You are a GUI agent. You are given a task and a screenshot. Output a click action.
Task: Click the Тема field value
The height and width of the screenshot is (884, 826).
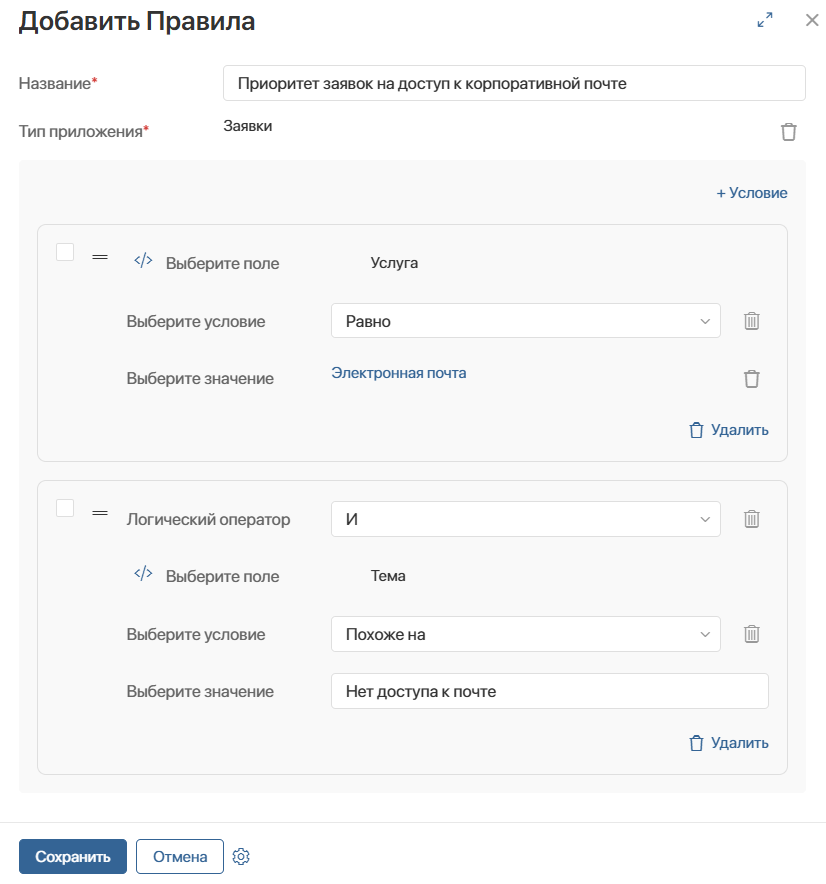[388, 576]
